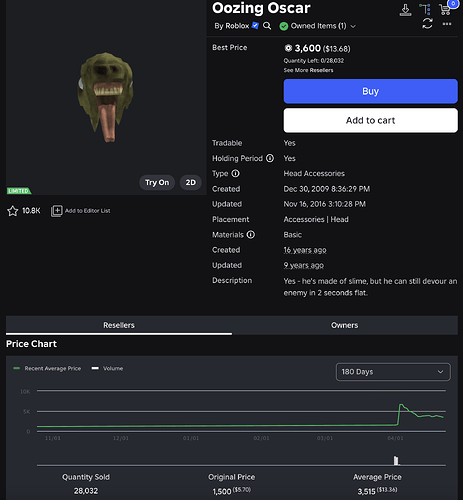Switch to 2D view
The width and height of the screenshot is (463, 500).
[191, 183]
